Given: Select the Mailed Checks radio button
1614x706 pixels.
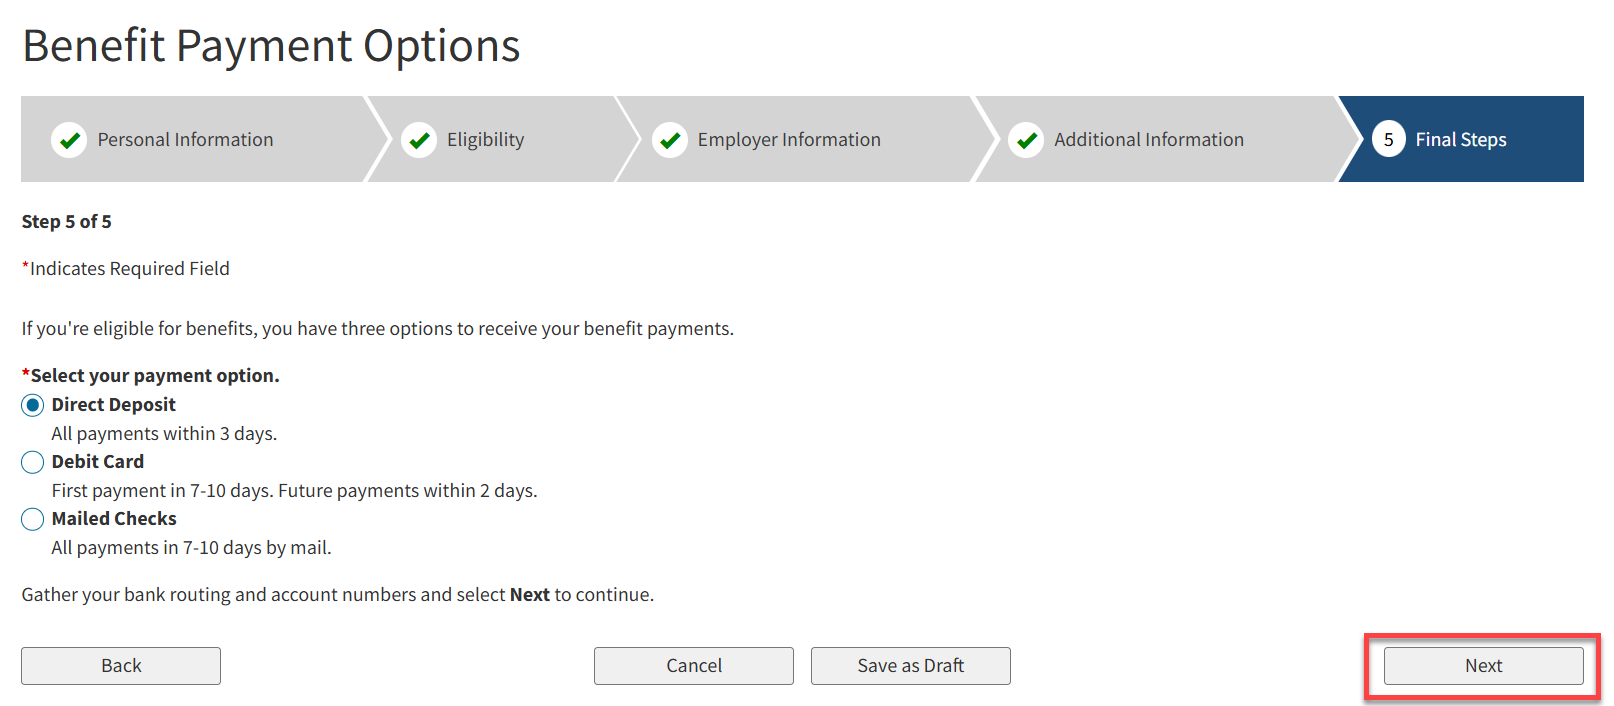Looking at the screenshot, I should point(33,519).
